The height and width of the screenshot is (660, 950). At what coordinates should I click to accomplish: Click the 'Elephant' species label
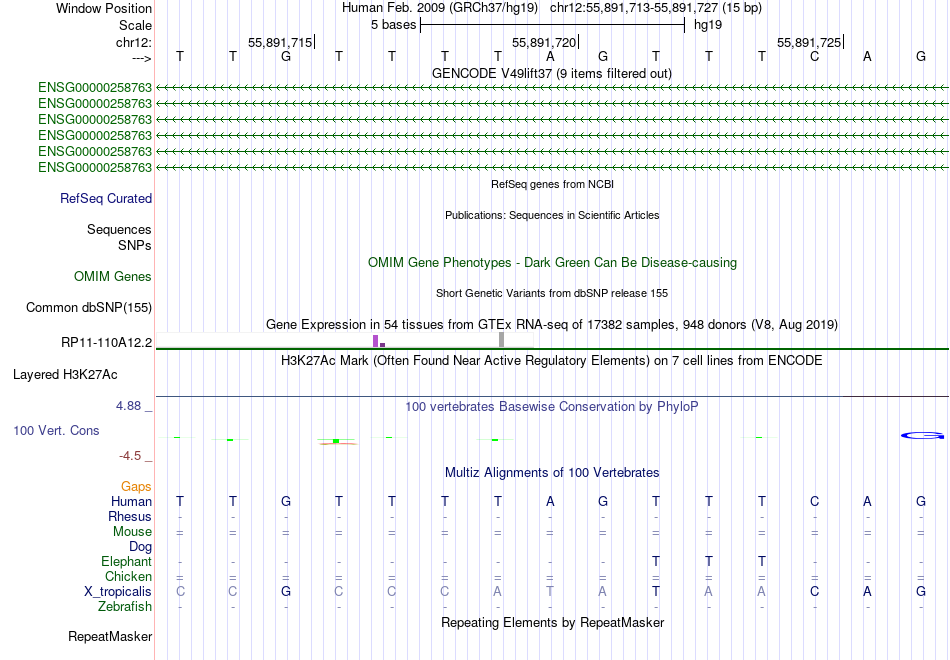click(127, 561)
